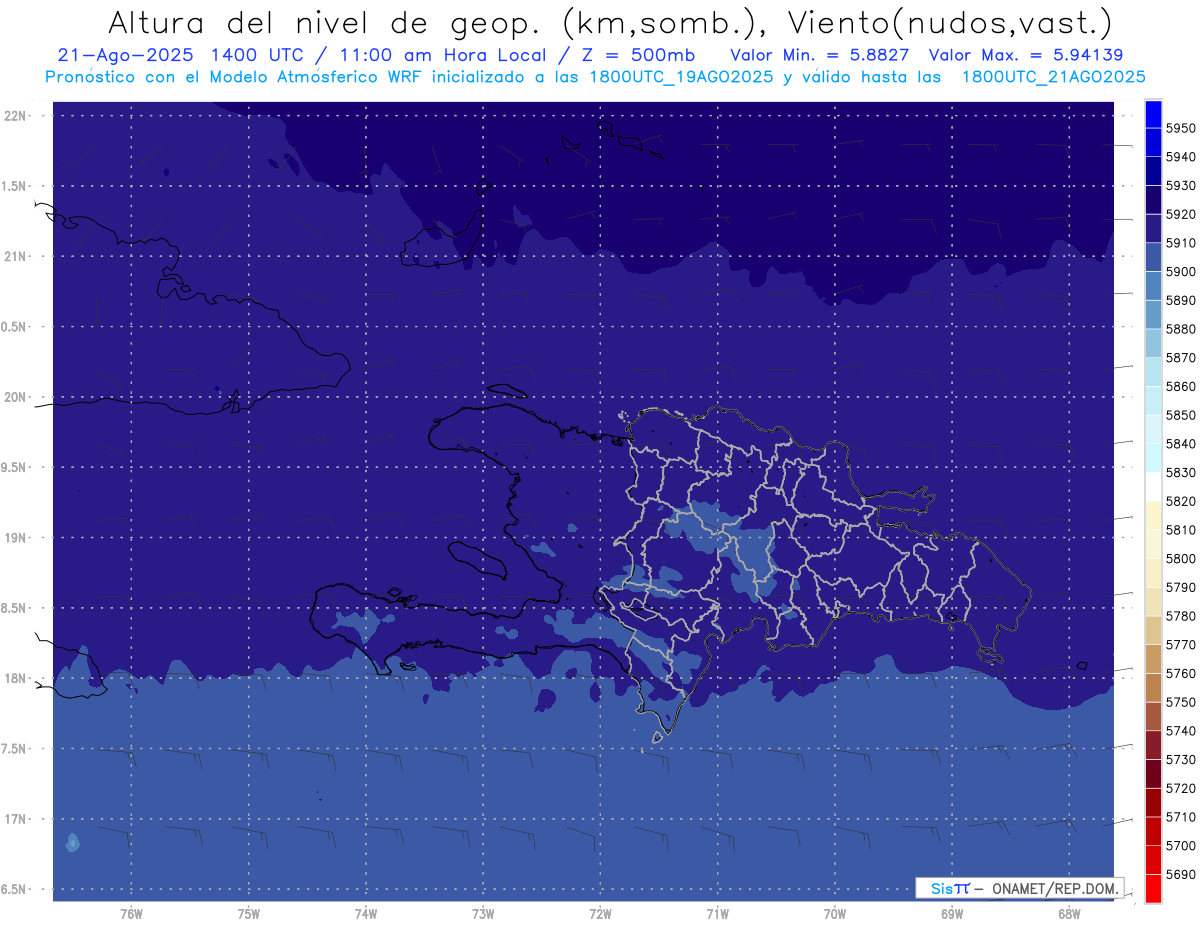Click the '5950' colorbar label
This screenshot has width=1200, height=927.
(1180, 128)
